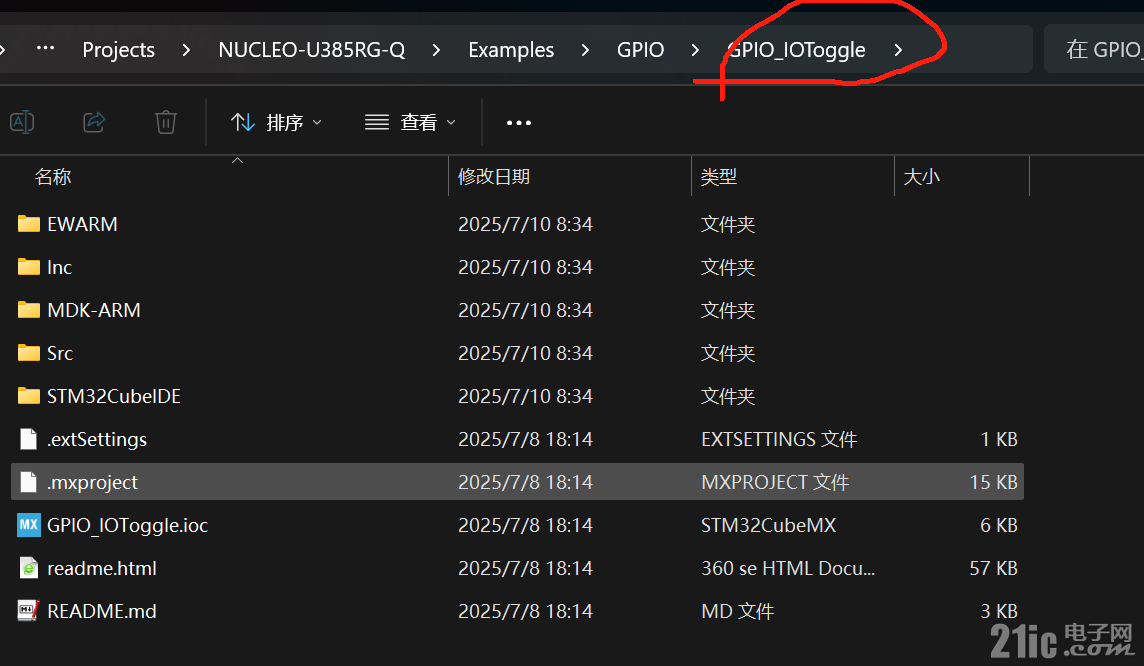Go to Examples in breadcrumb
The image size is (1144, 666).
pyautogui.click(x=511, y=50)
